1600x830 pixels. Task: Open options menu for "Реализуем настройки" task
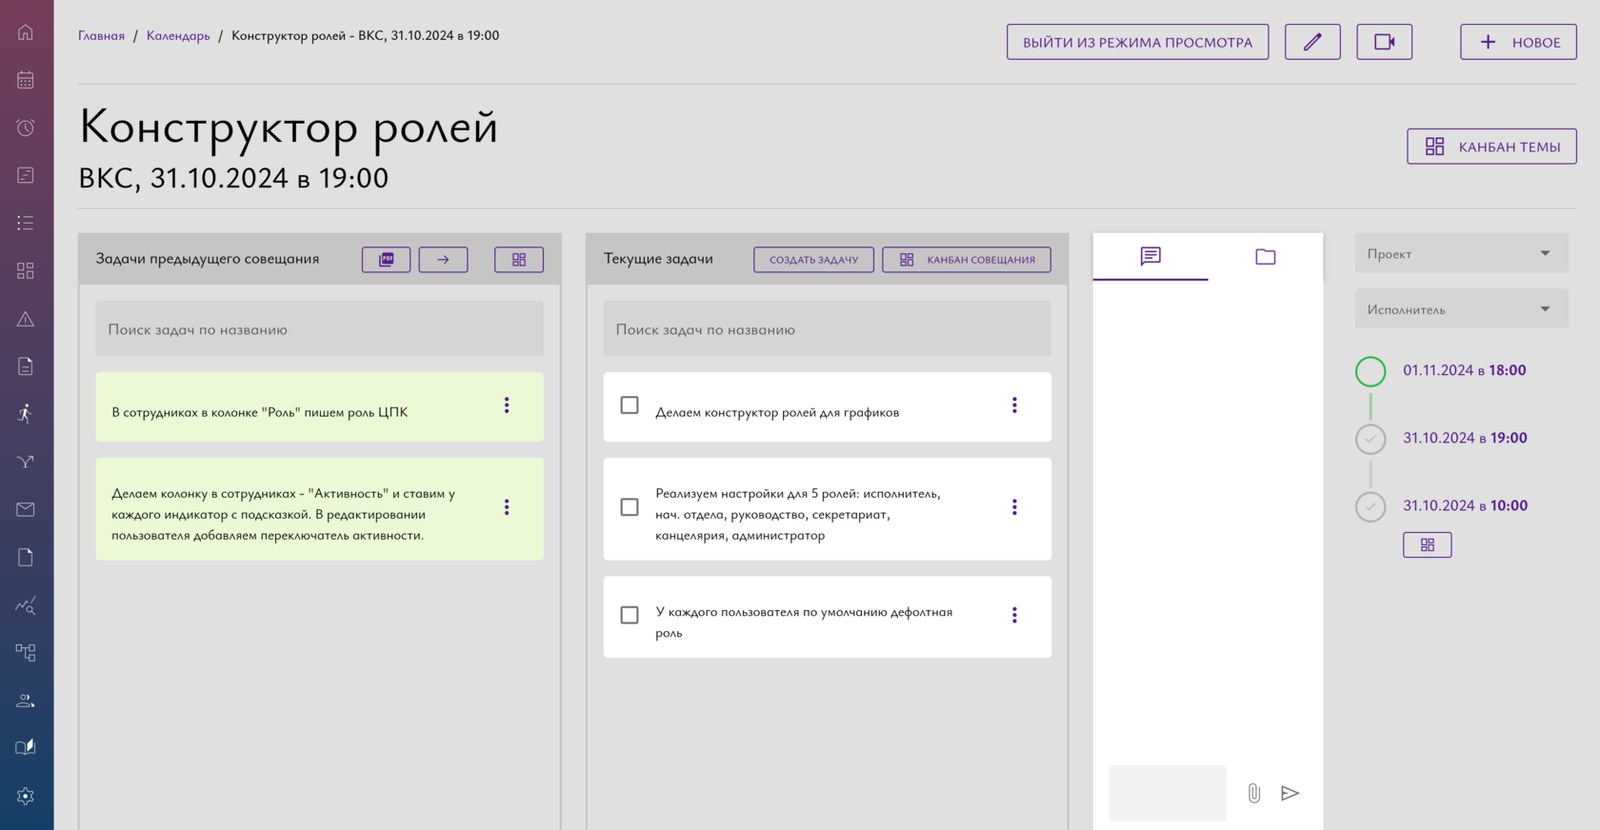pos(1015,507)
